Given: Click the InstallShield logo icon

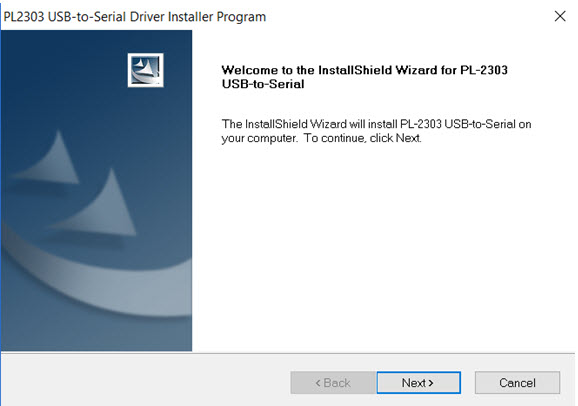Looking at the screenshot, I should (146, 70).
